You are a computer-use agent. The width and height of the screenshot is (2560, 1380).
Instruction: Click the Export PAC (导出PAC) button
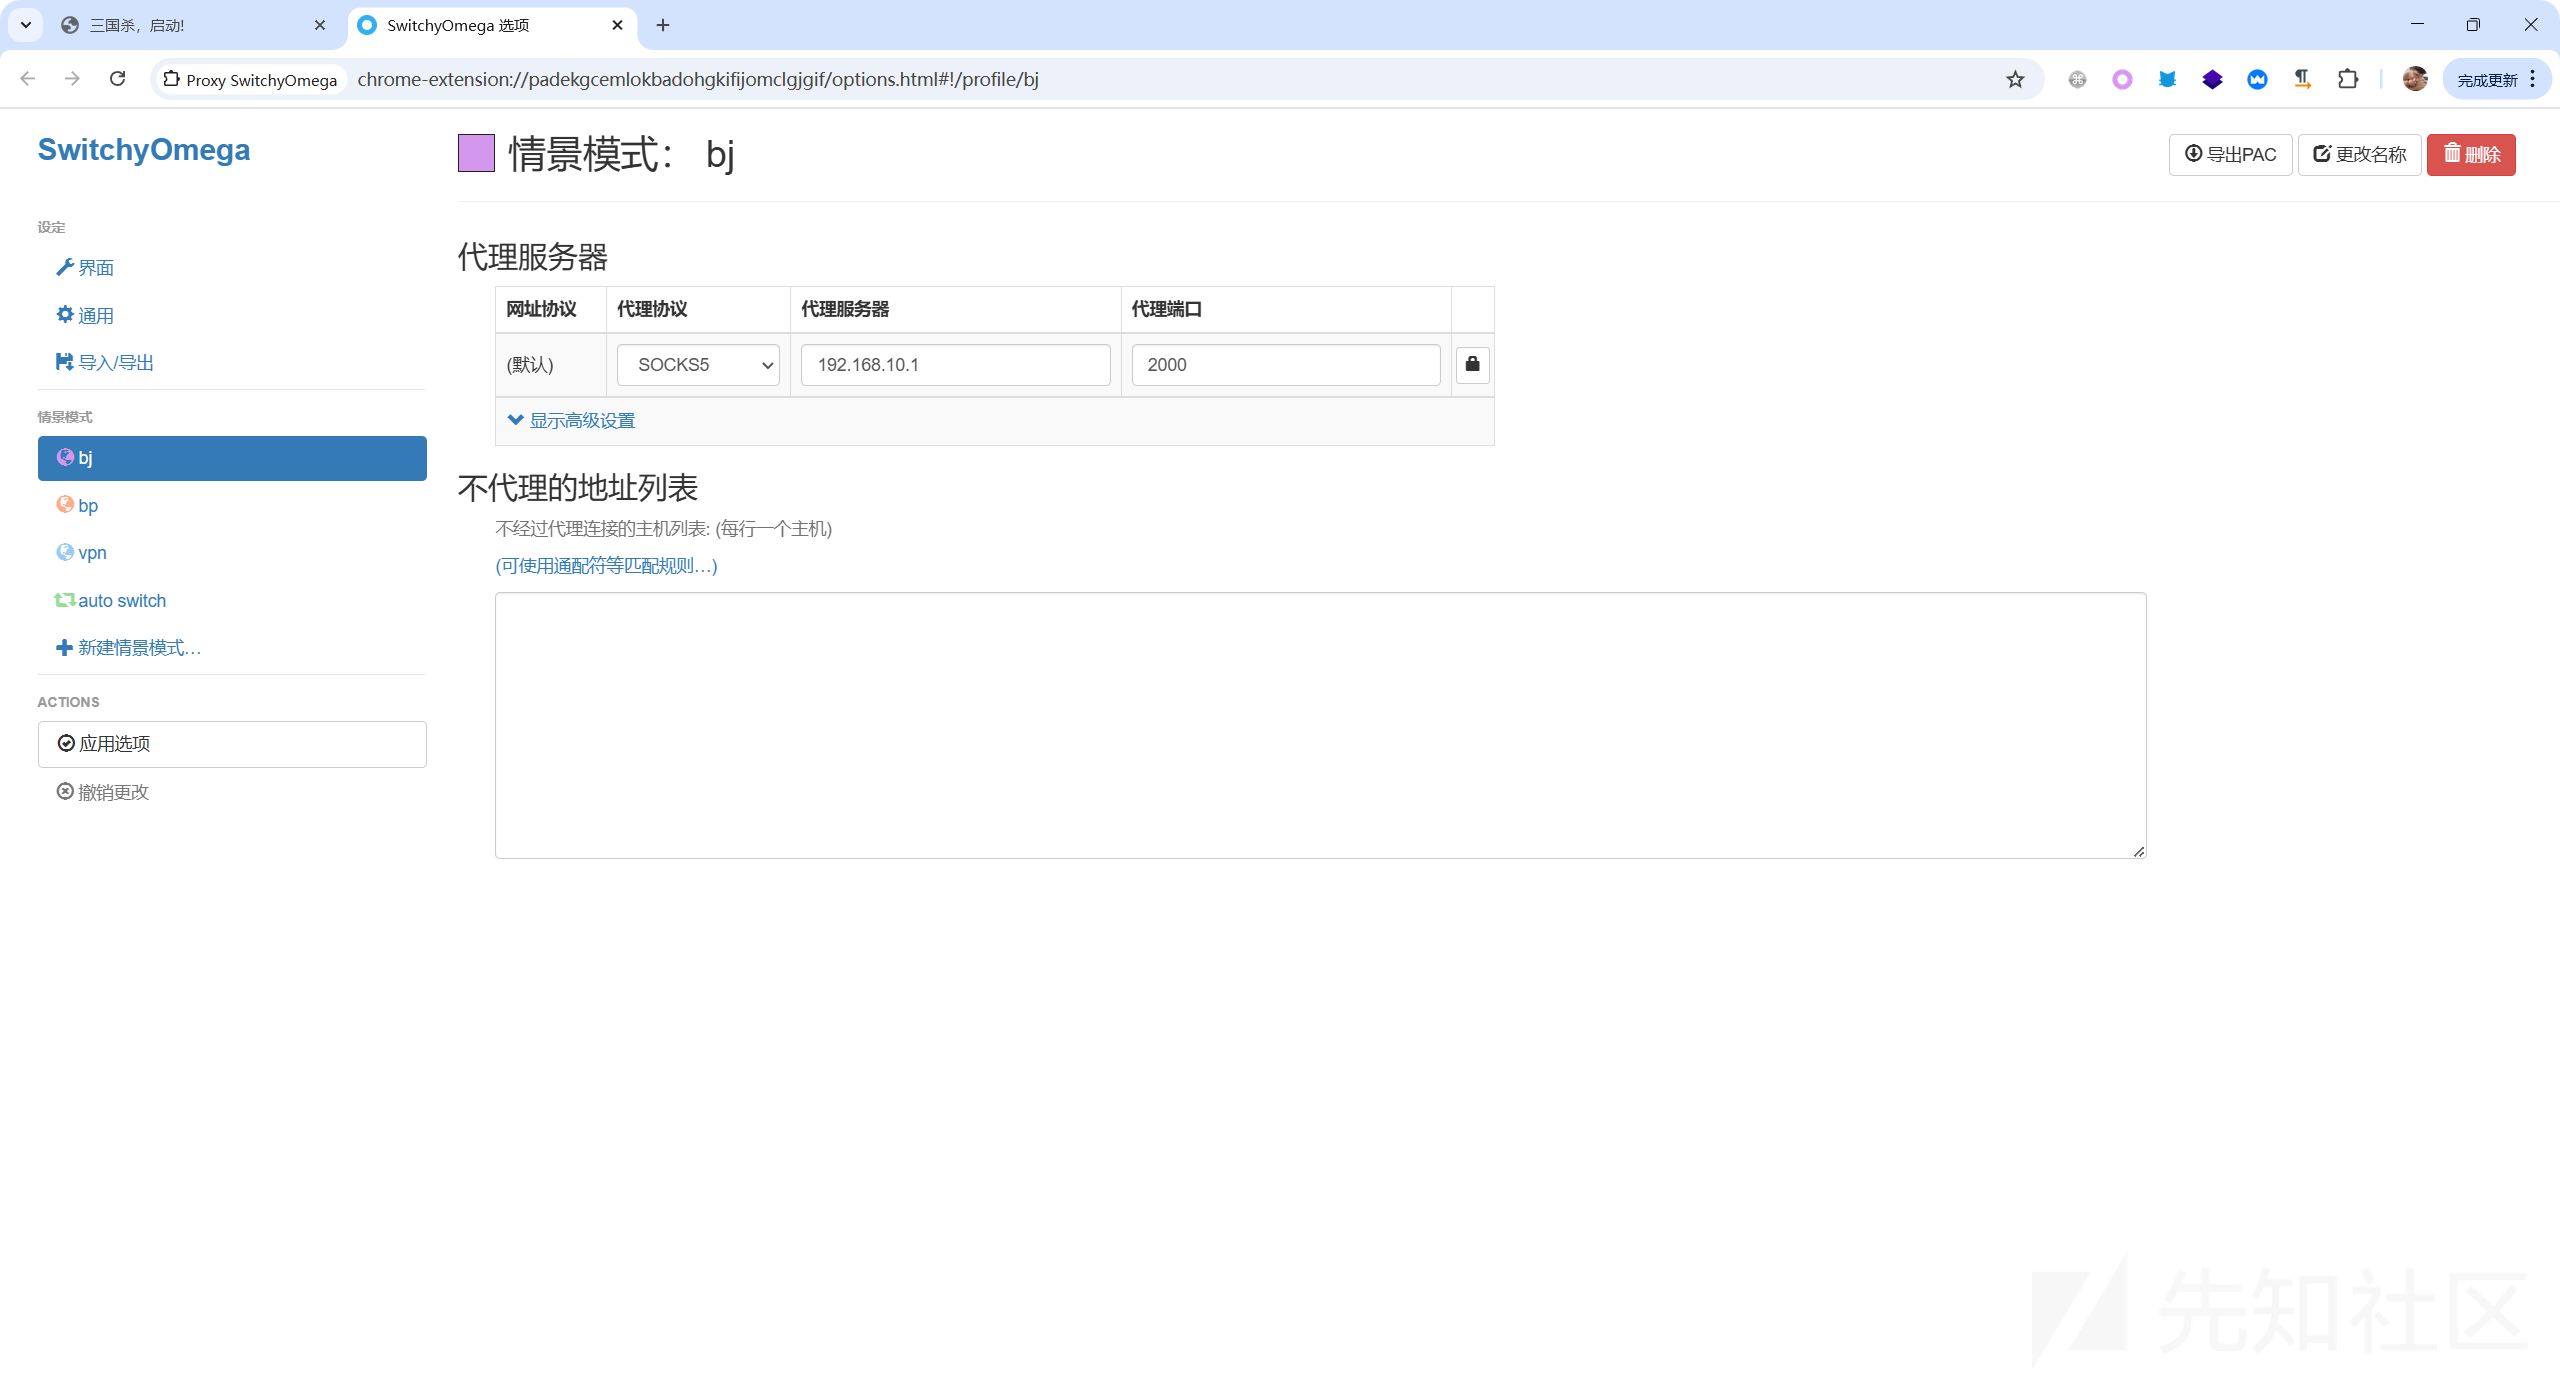tap(2230, 154)
